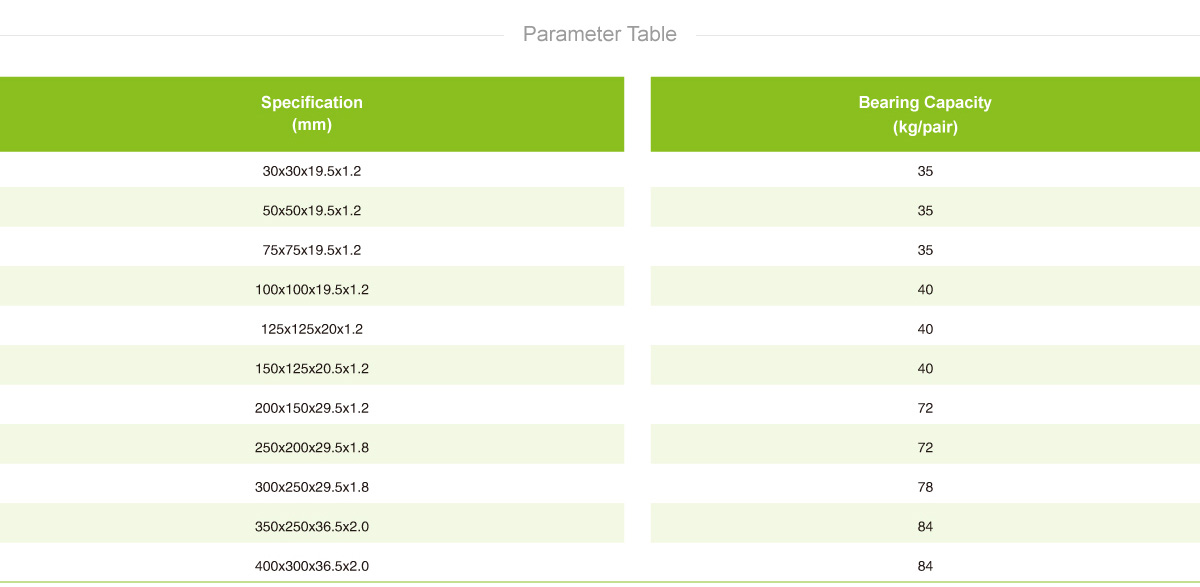Select the Parameter Table heading
Image resolution: width=1200 pixels, height=587 pixels.
(600, 35)
